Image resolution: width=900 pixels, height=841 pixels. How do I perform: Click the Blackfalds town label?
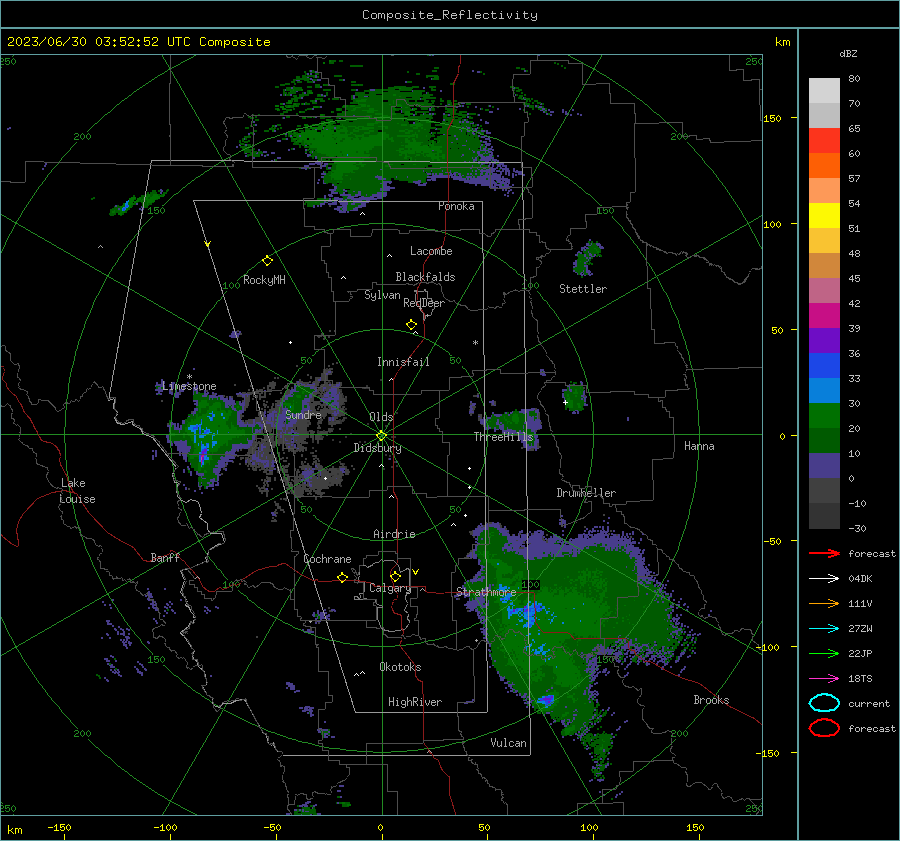click(x=425, y=277)
